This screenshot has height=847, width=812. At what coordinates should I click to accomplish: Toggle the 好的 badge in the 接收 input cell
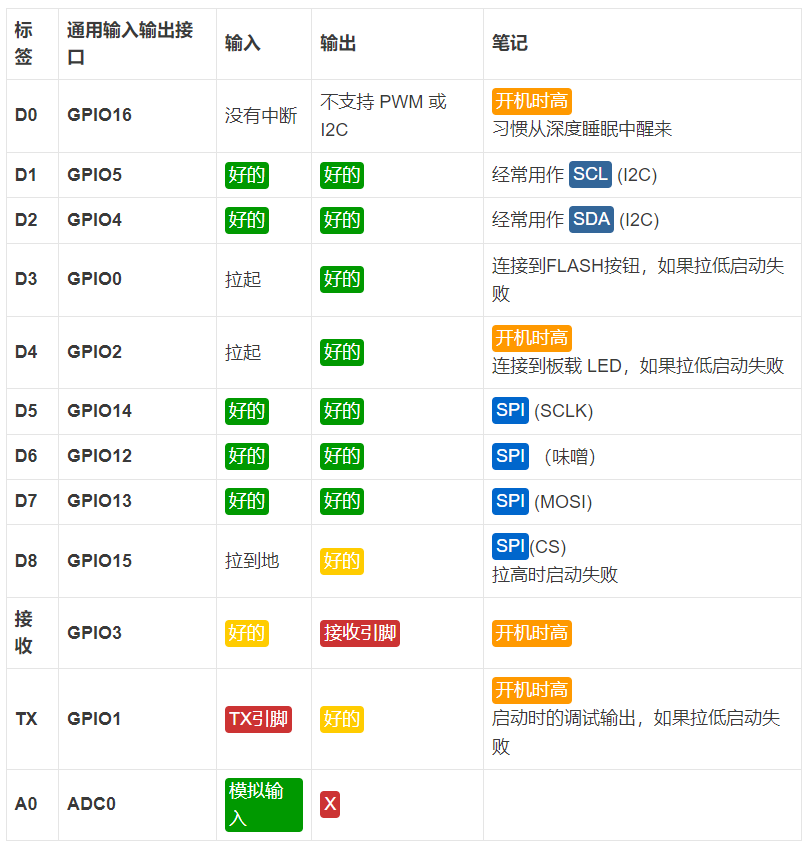coord(246,632)
